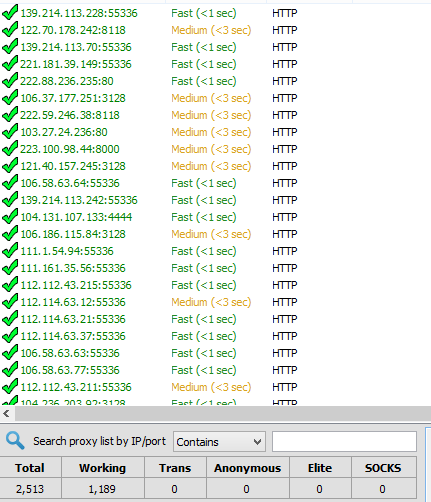
Task: Click the magnifying glass search icon
Action: (x=15, y=441)
